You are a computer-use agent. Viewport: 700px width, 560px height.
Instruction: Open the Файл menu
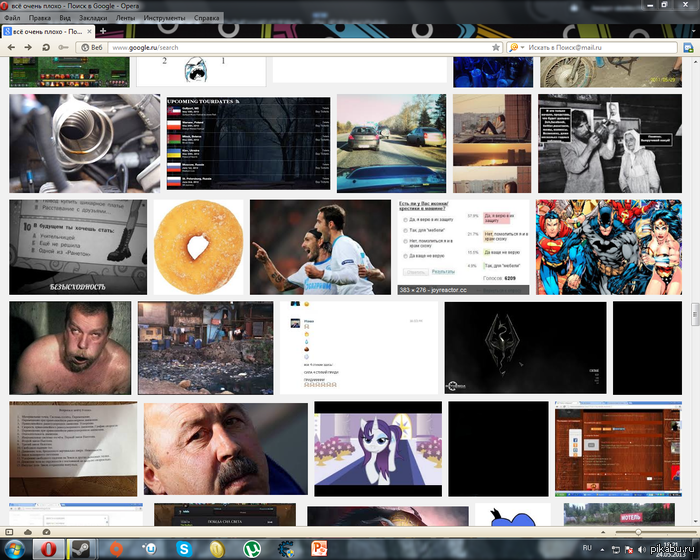point(12,18)
